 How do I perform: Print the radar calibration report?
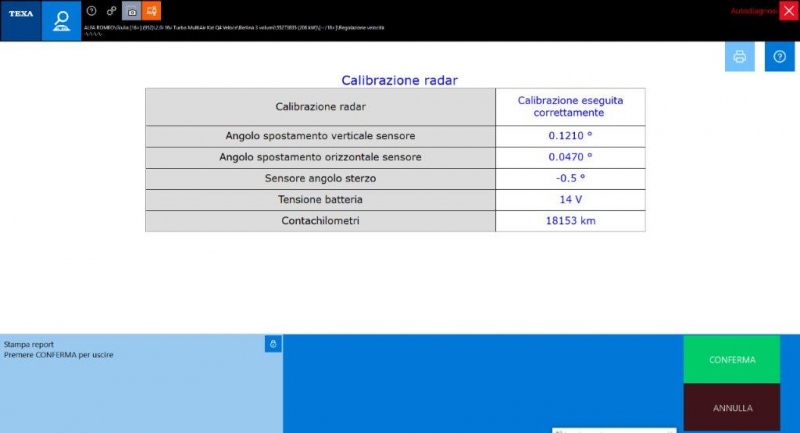pyautogui.click(x=740, y=57)
